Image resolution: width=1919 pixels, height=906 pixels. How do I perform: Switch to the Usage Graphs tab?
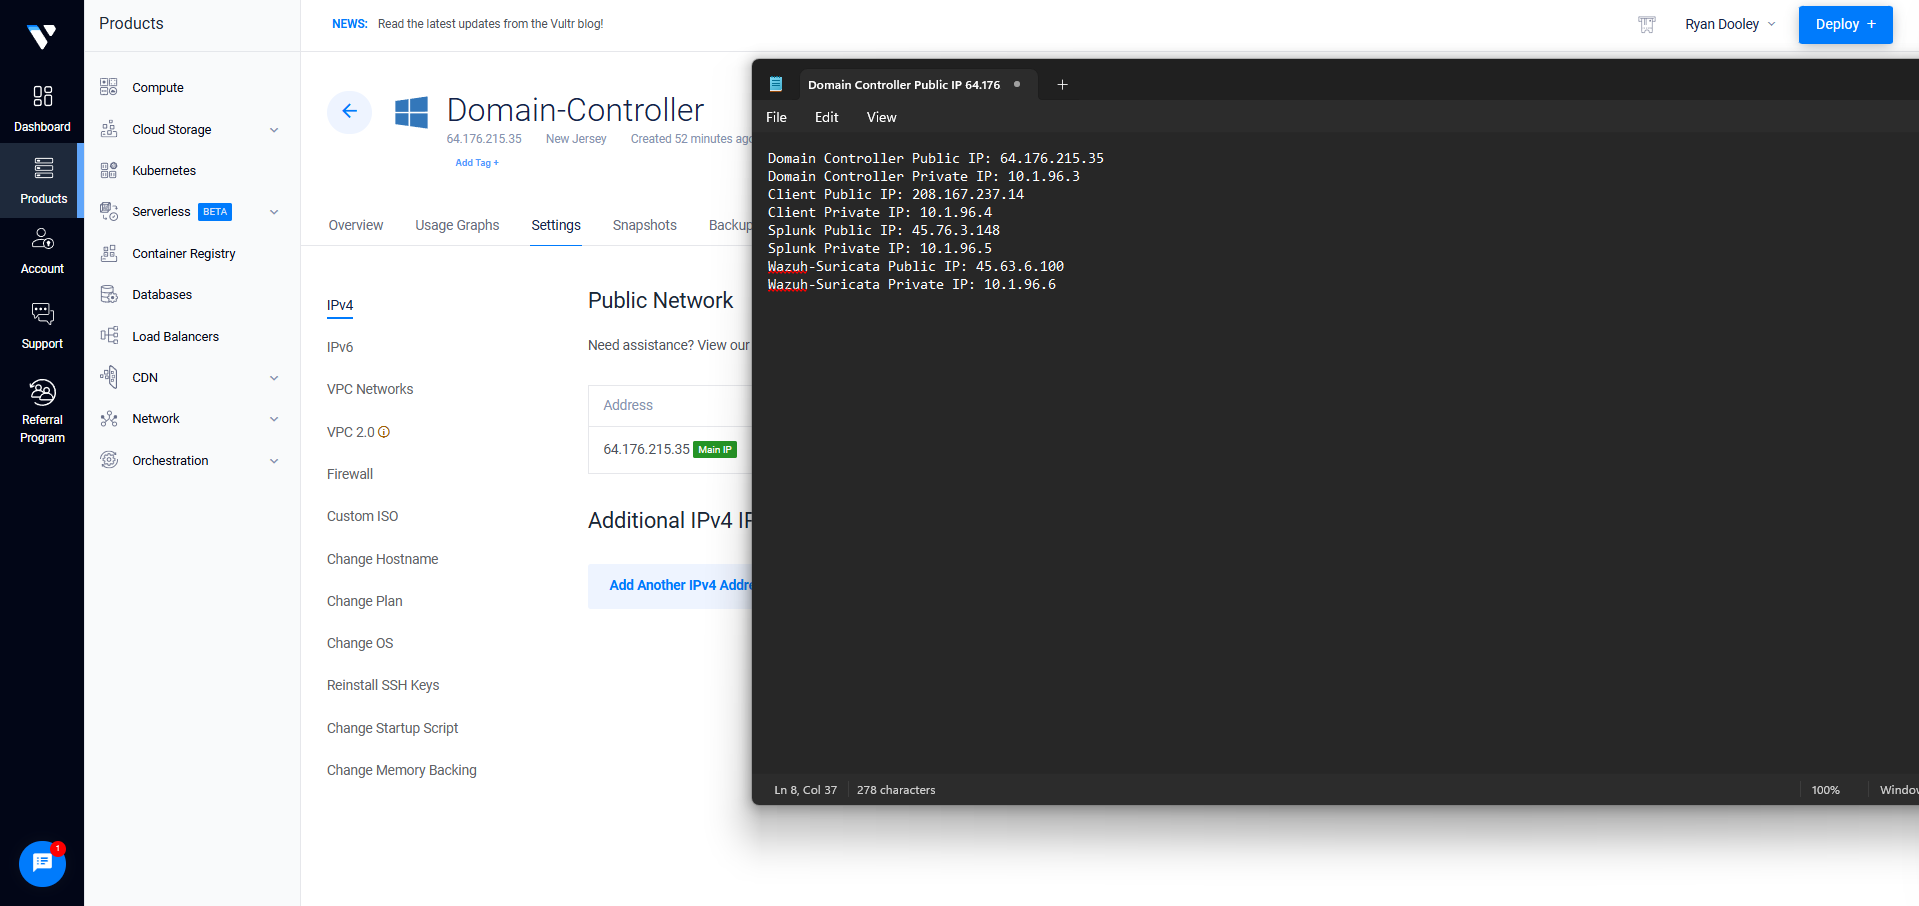click(x=457, y=225)
